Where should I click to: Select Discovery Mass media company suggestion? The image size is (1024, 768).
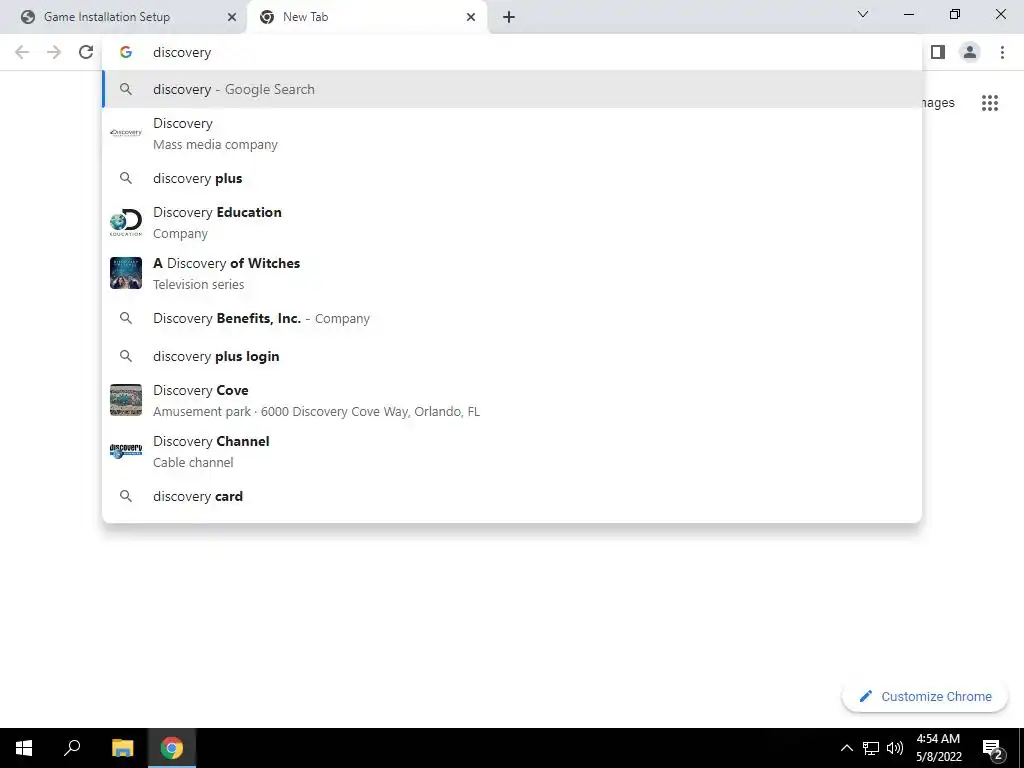[512, 133]
